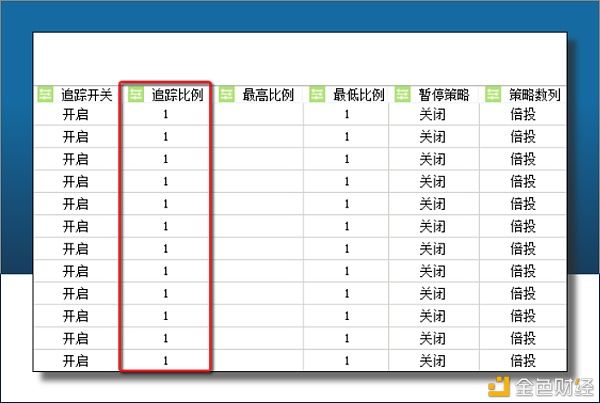Open 策略数列 倍投 dropdown in first row

pos(521,115)
